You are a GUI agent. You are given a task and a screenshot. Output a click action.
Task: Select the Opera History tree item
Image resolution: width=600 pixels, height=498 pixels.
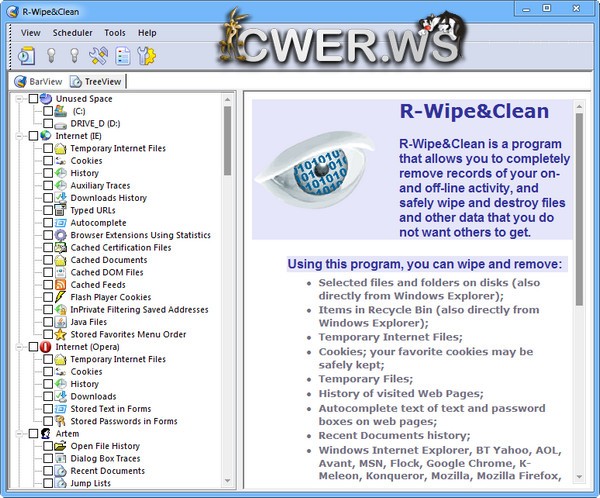tap(85, 384)
